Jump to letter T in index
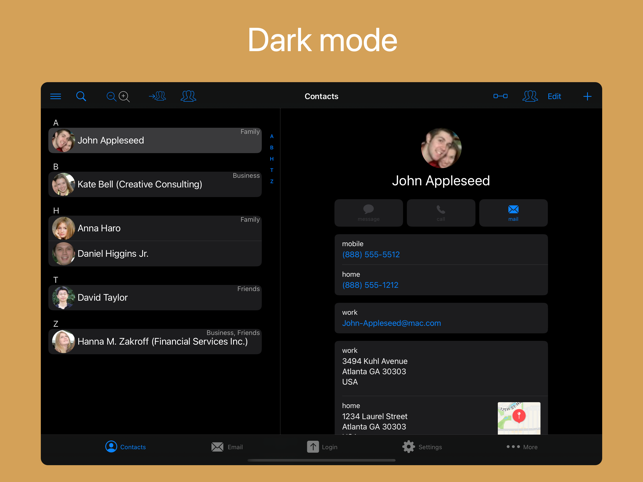This screenshot has height=482, width=643. point(271,170)
